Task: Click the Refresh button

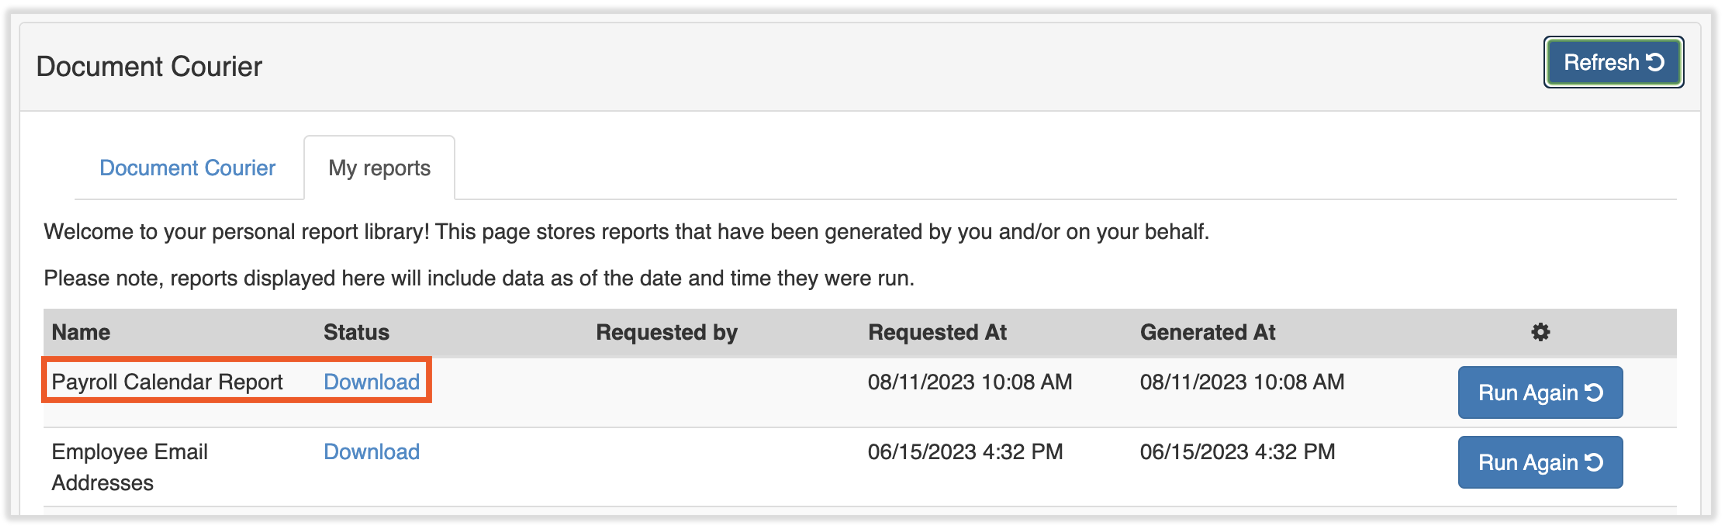Action: (1613, 62)
